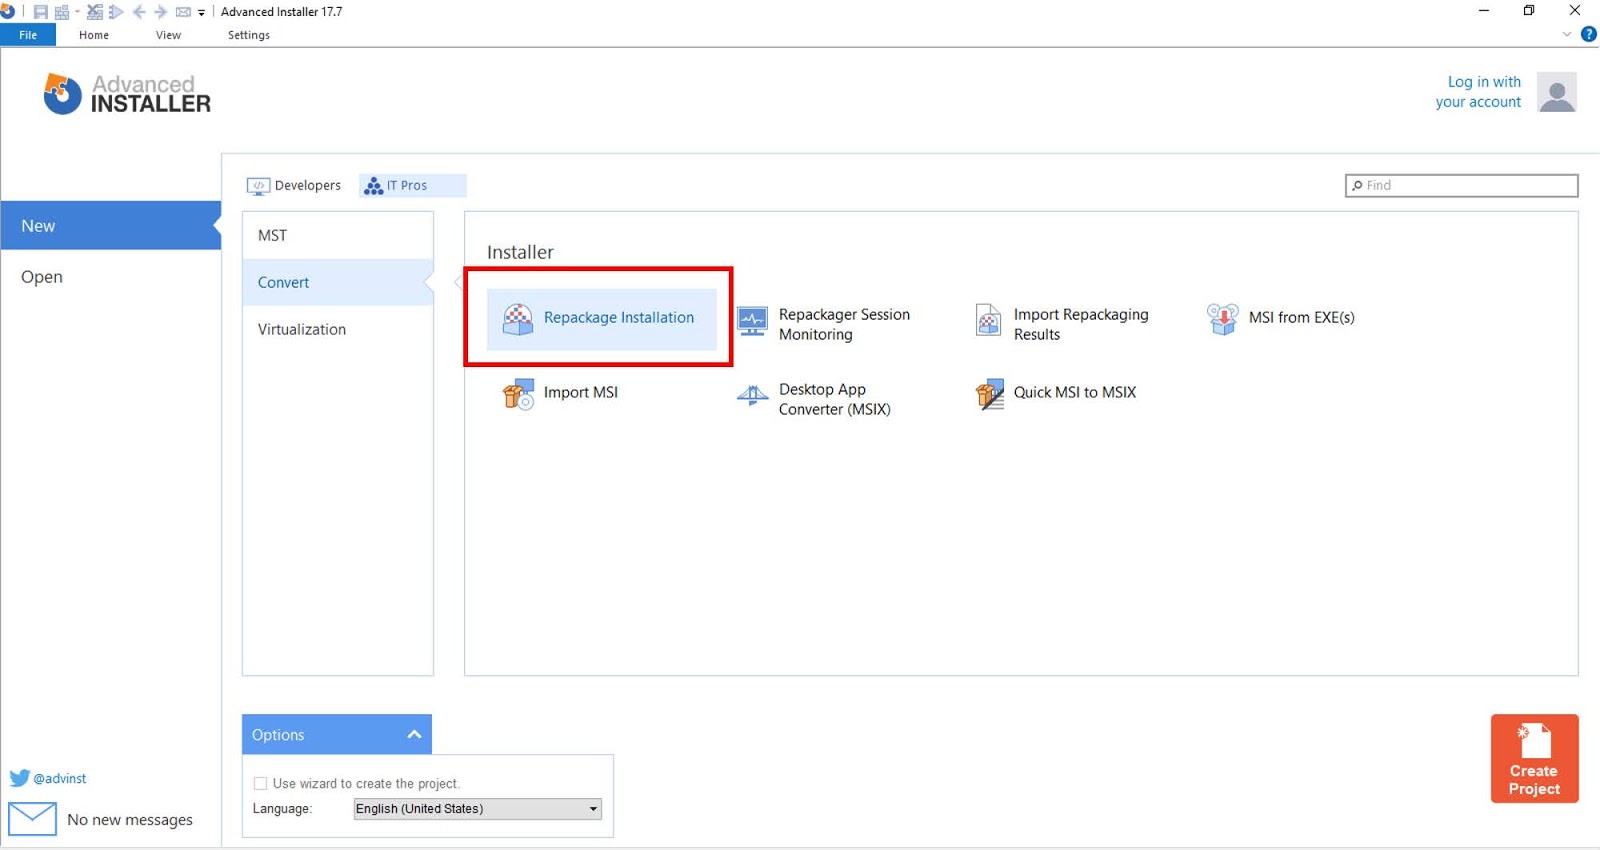
Task: Click the Developers monitor icon
Action: [258, 186]
